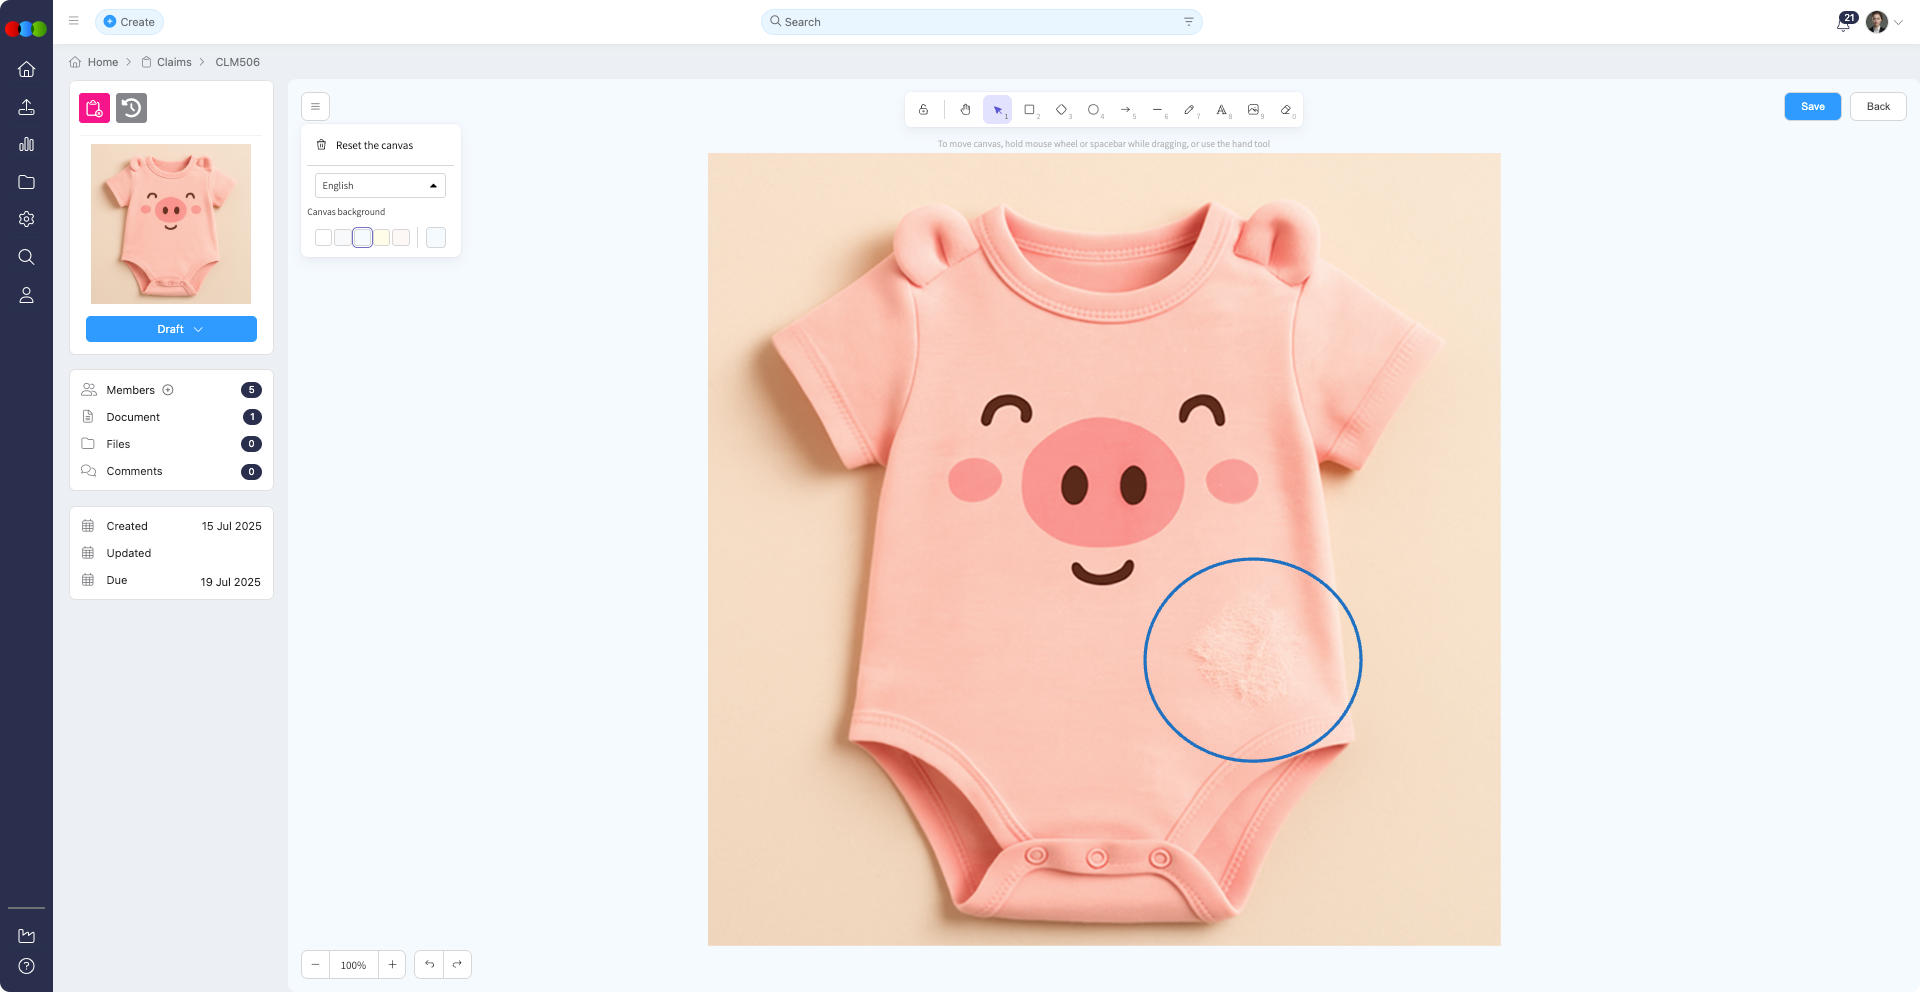The height and width of the screenshot is (992, 1920).
Task: Choose the Text tool
Action: [x=1221, y=110]
